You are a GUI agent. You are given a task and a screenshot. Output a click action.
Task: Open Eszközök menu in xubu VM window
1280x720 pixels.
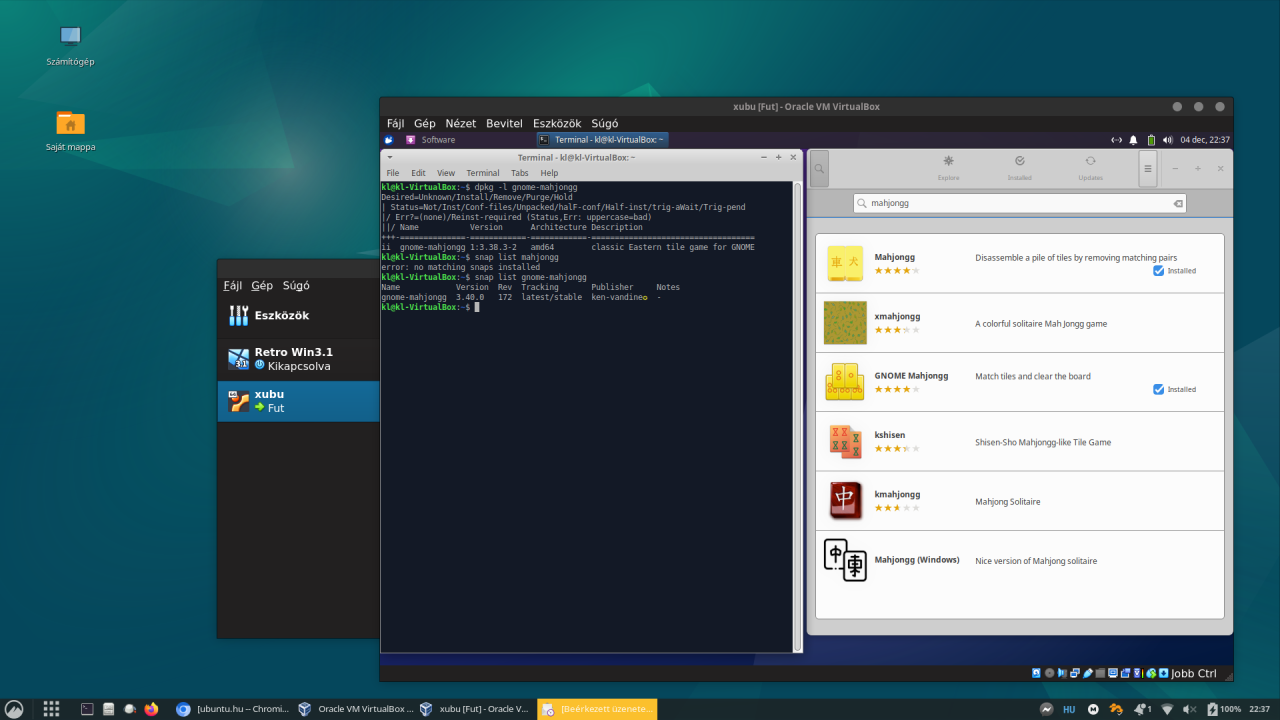coord(557,124)
